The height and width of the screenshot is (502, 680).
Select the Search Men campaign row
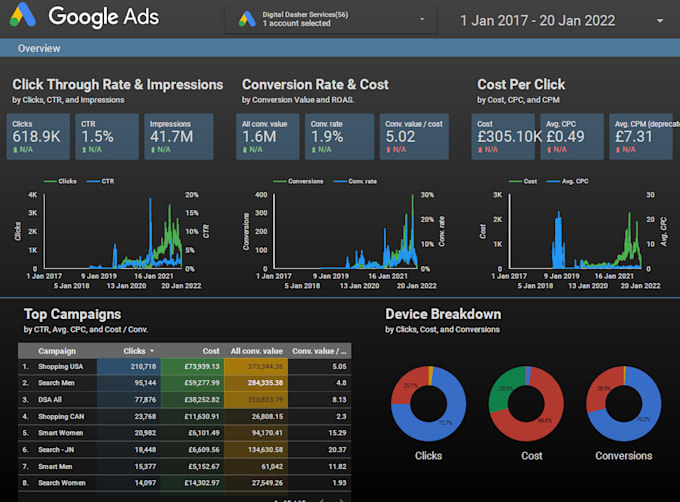pos(185,383)
